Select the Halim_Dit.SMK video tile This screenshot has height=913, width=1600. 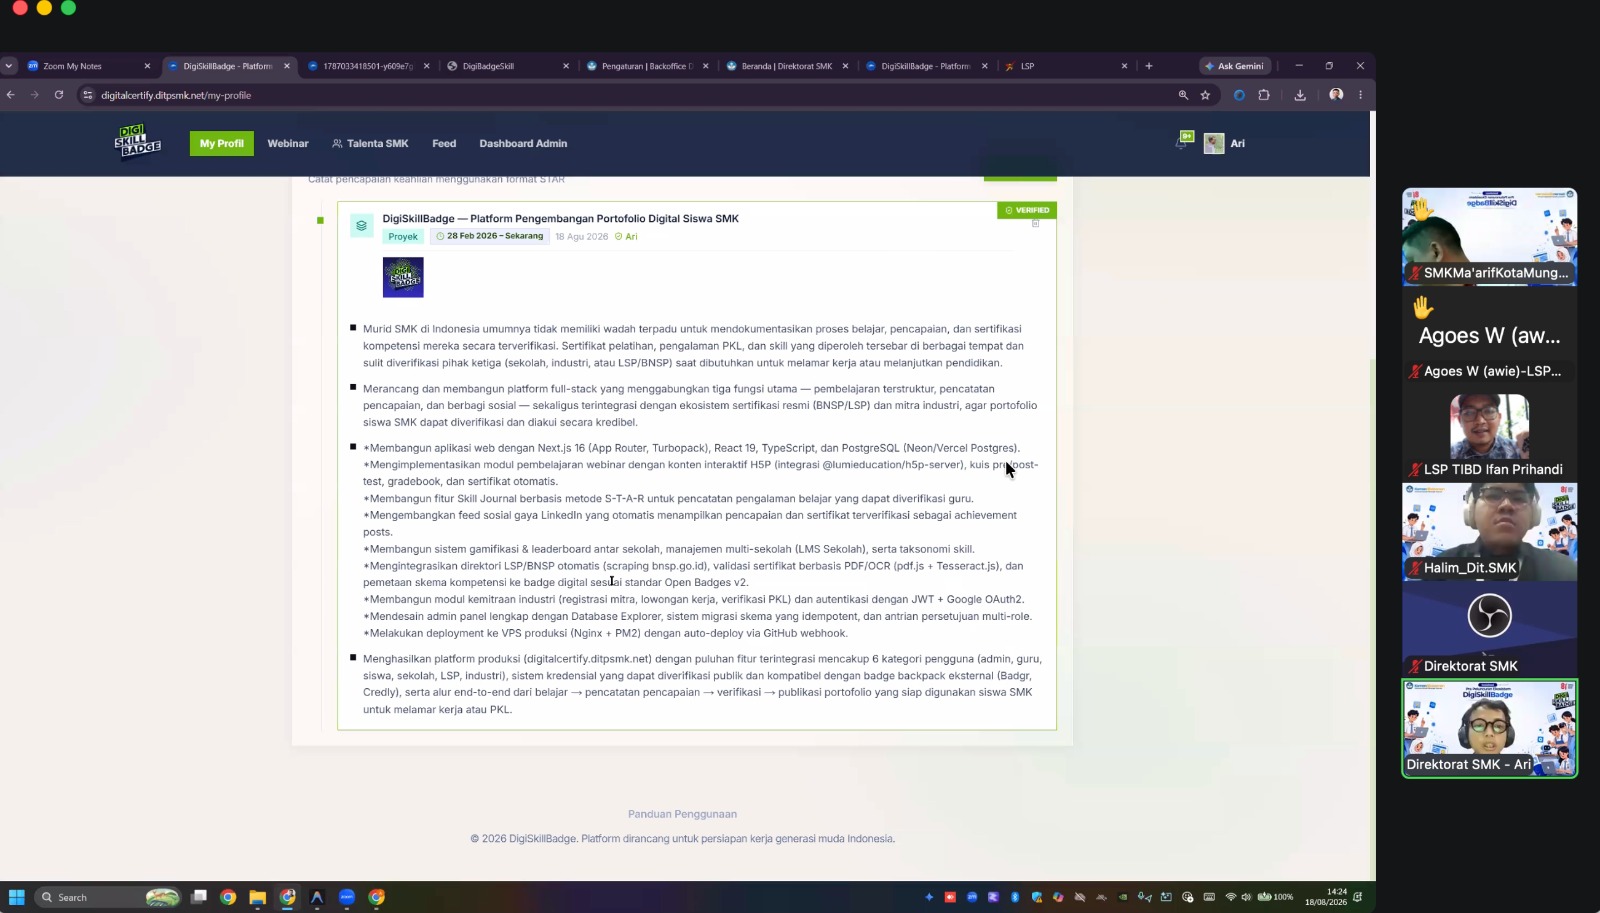pyautogui.click(x=1490, y=532)
